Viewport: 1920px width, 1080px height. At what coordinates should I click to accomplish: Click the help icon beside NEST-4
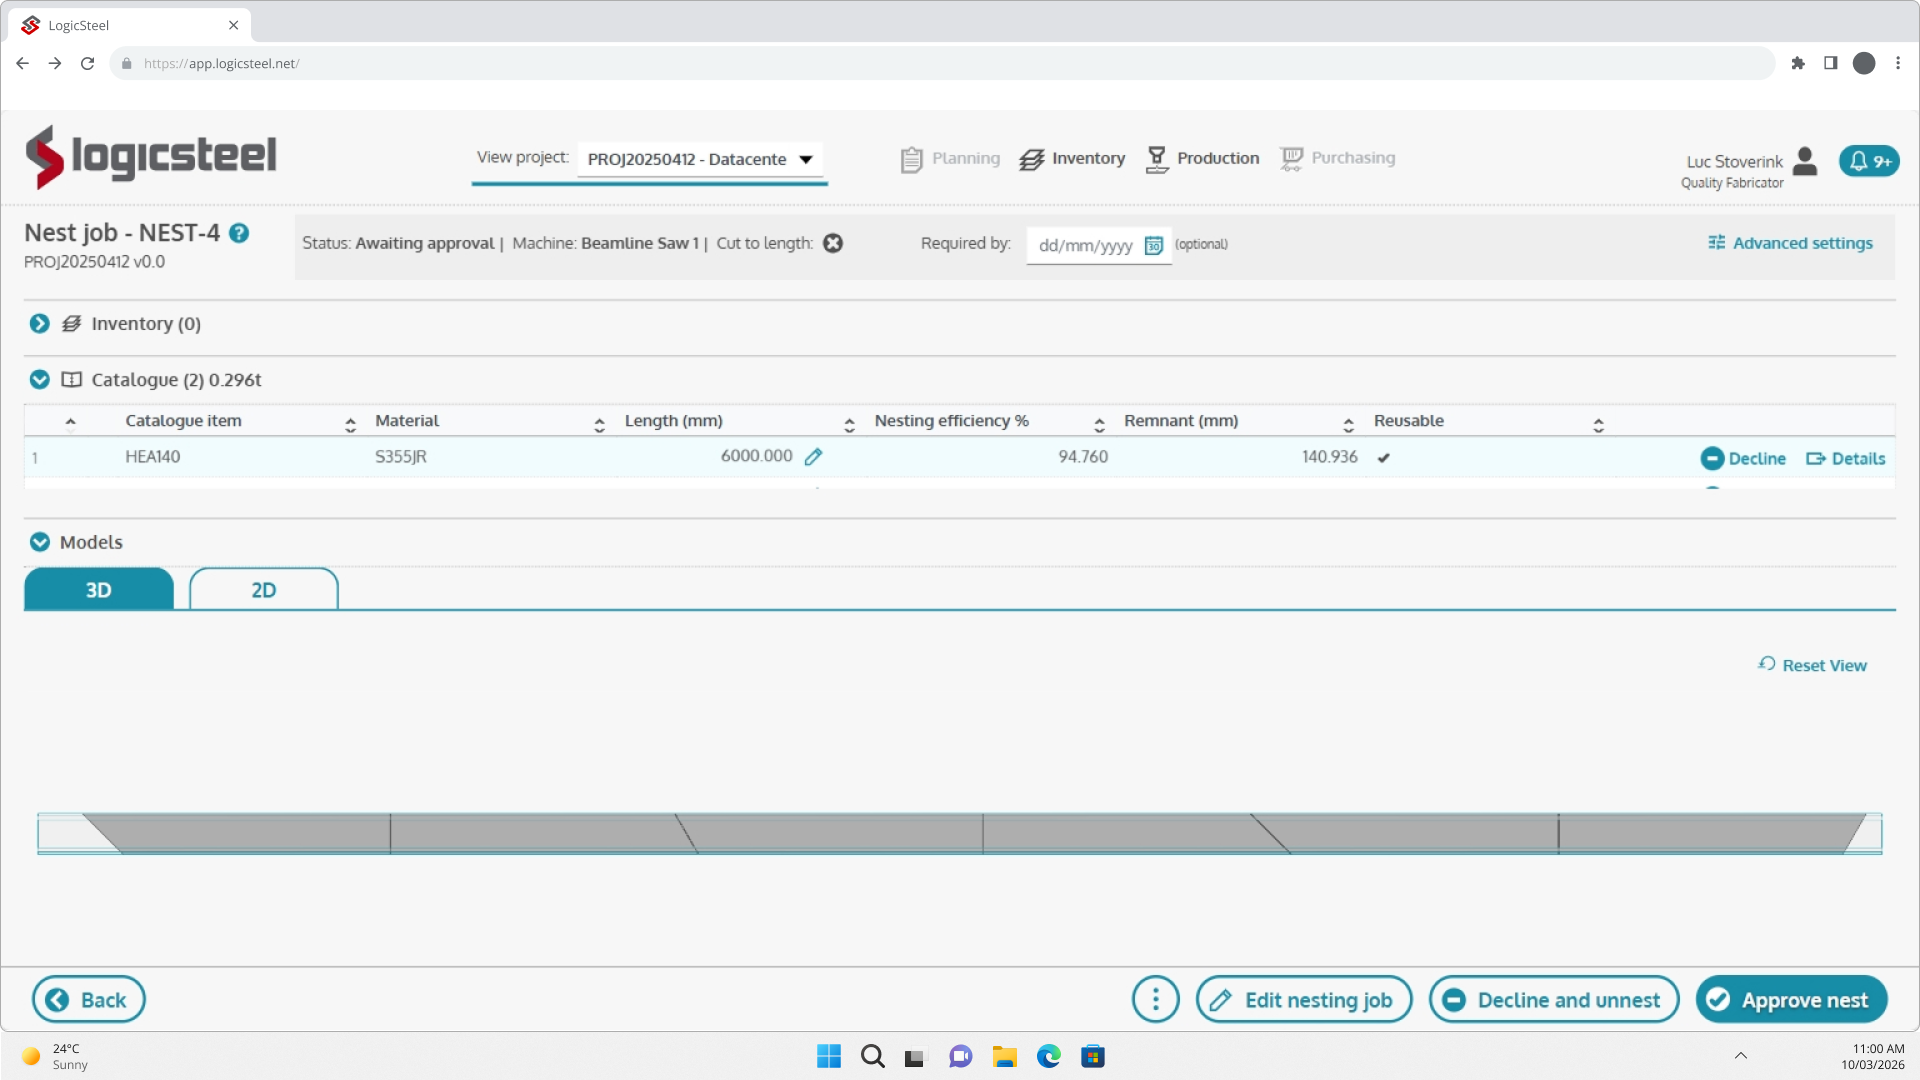point(239,233)
